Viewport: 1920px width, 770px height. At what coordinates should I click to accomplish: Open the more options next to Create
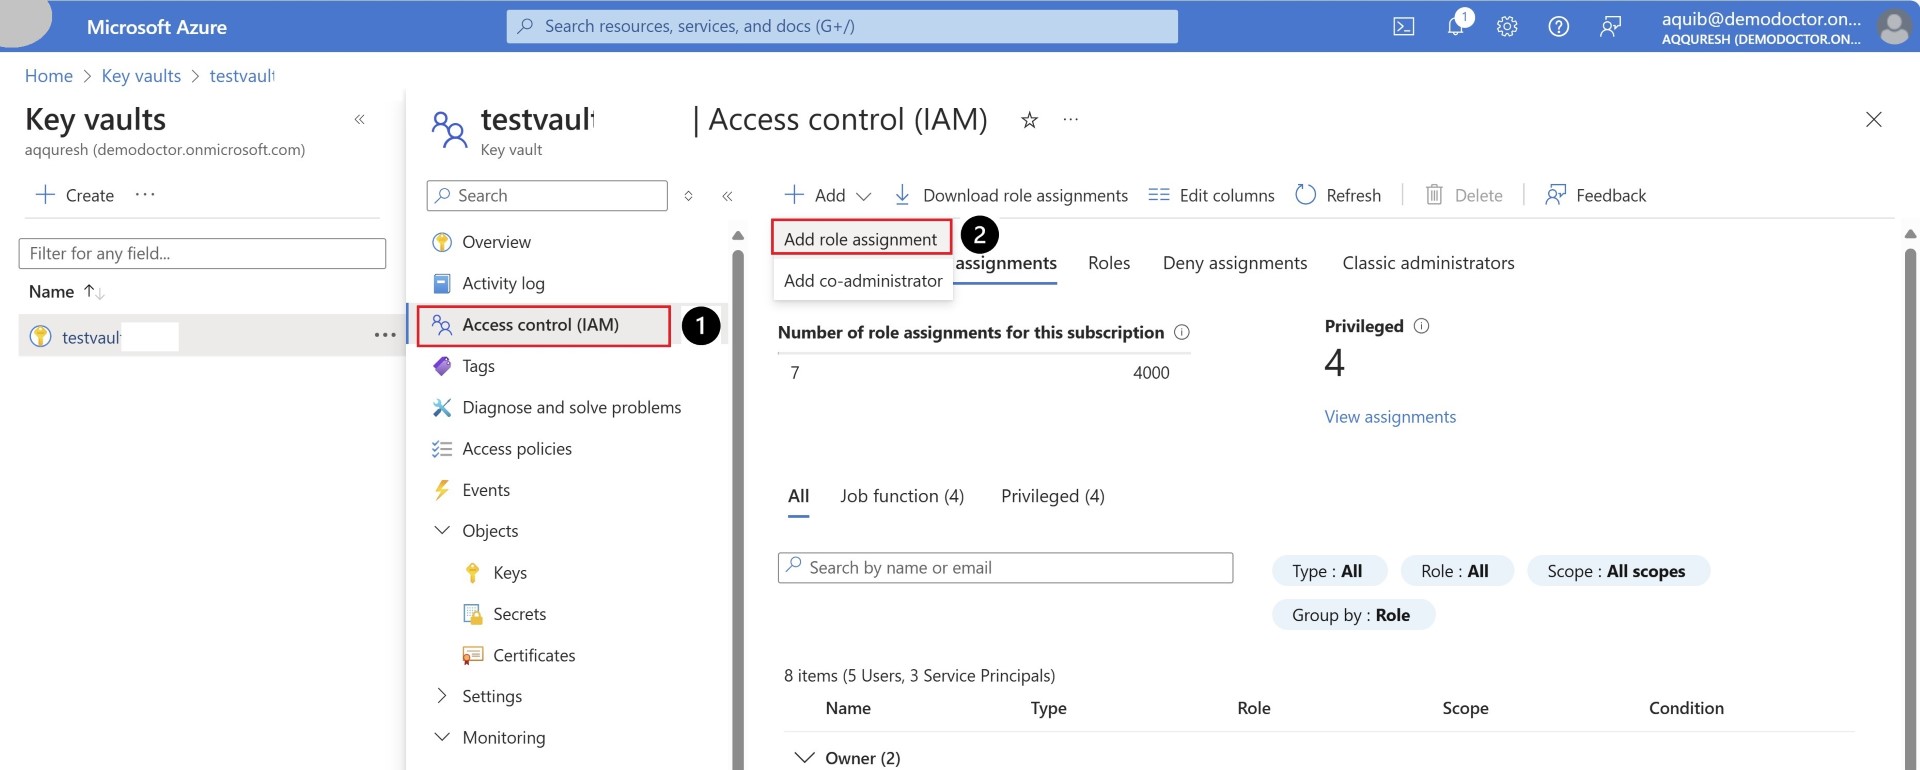pyautogui.click(x=145, y=195)
